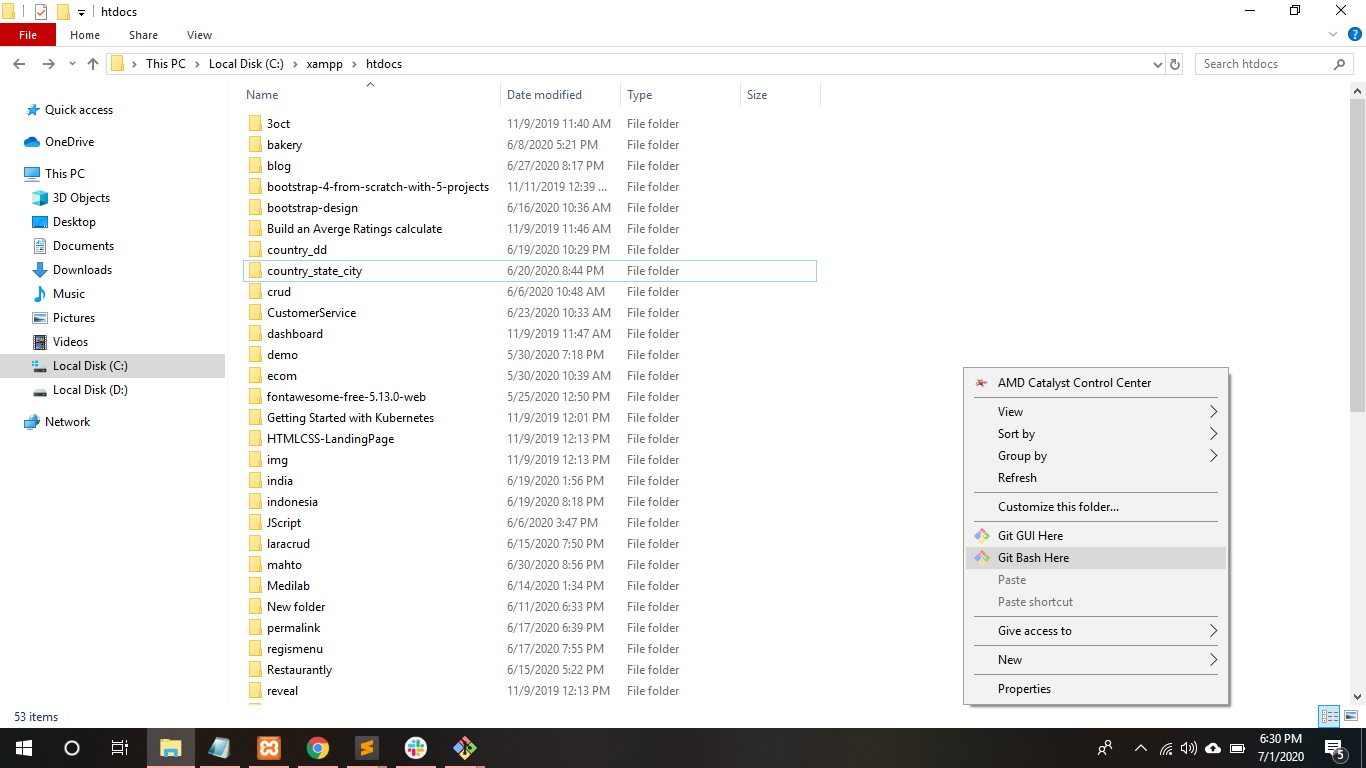Open the File ribbon tab

coord(28,35)
